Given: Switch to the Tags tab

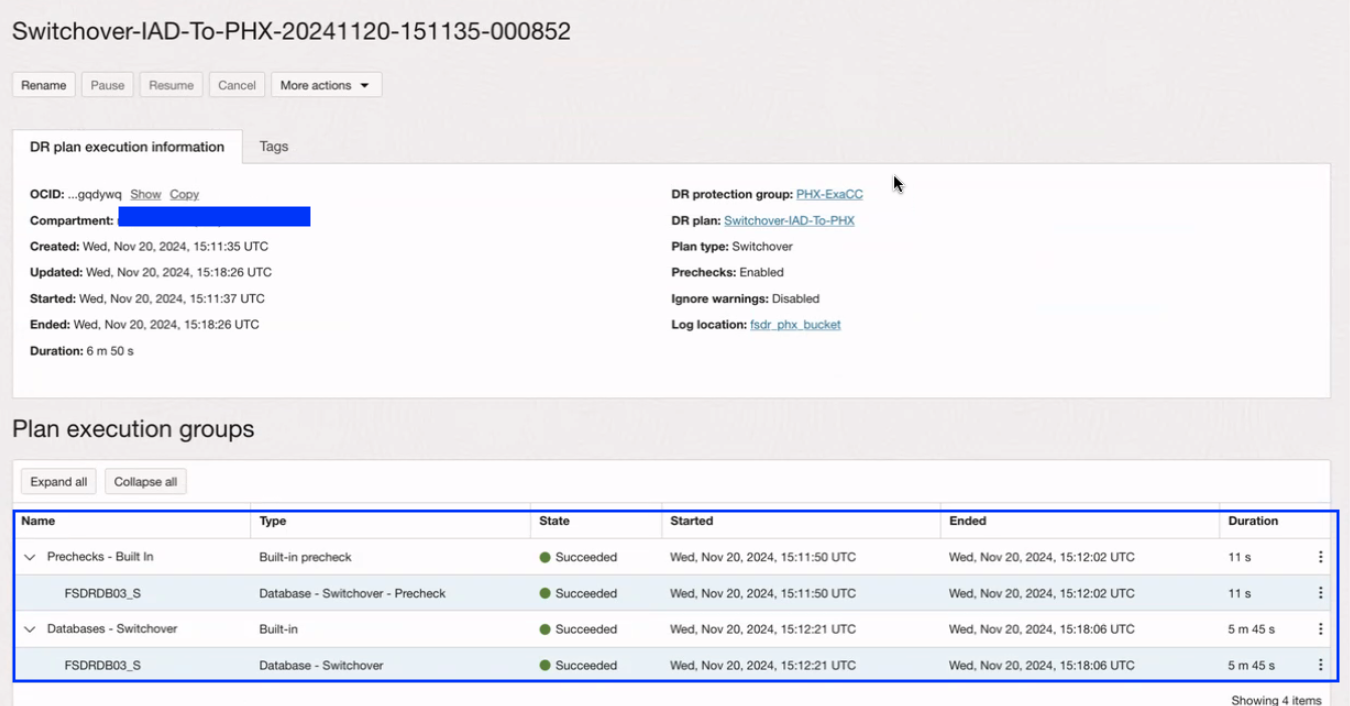Looking at the screenshot, I should [x=274, y=146].
